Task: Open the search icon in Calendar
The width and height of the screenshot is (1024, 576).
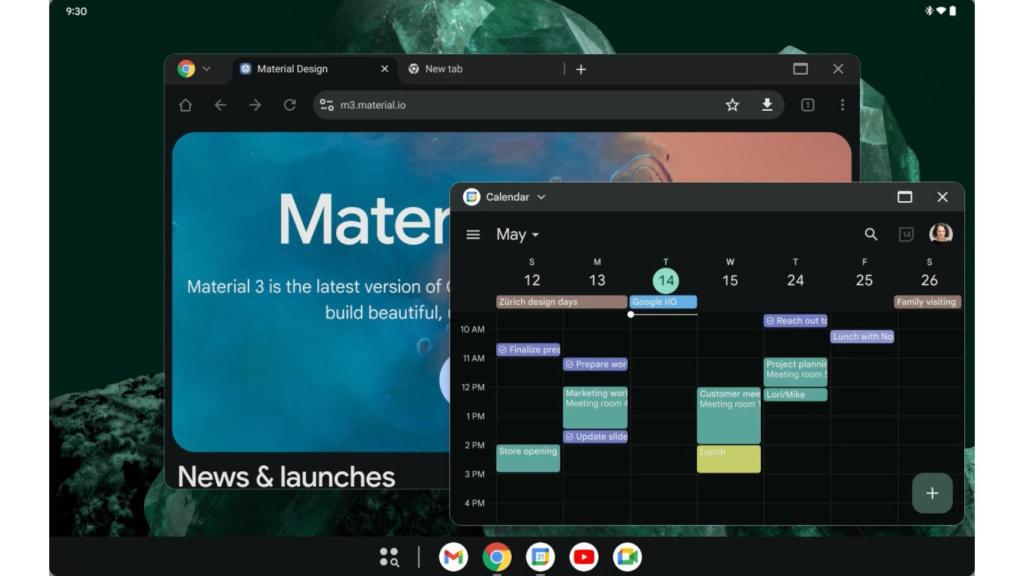Action: [x=870, y=234]
